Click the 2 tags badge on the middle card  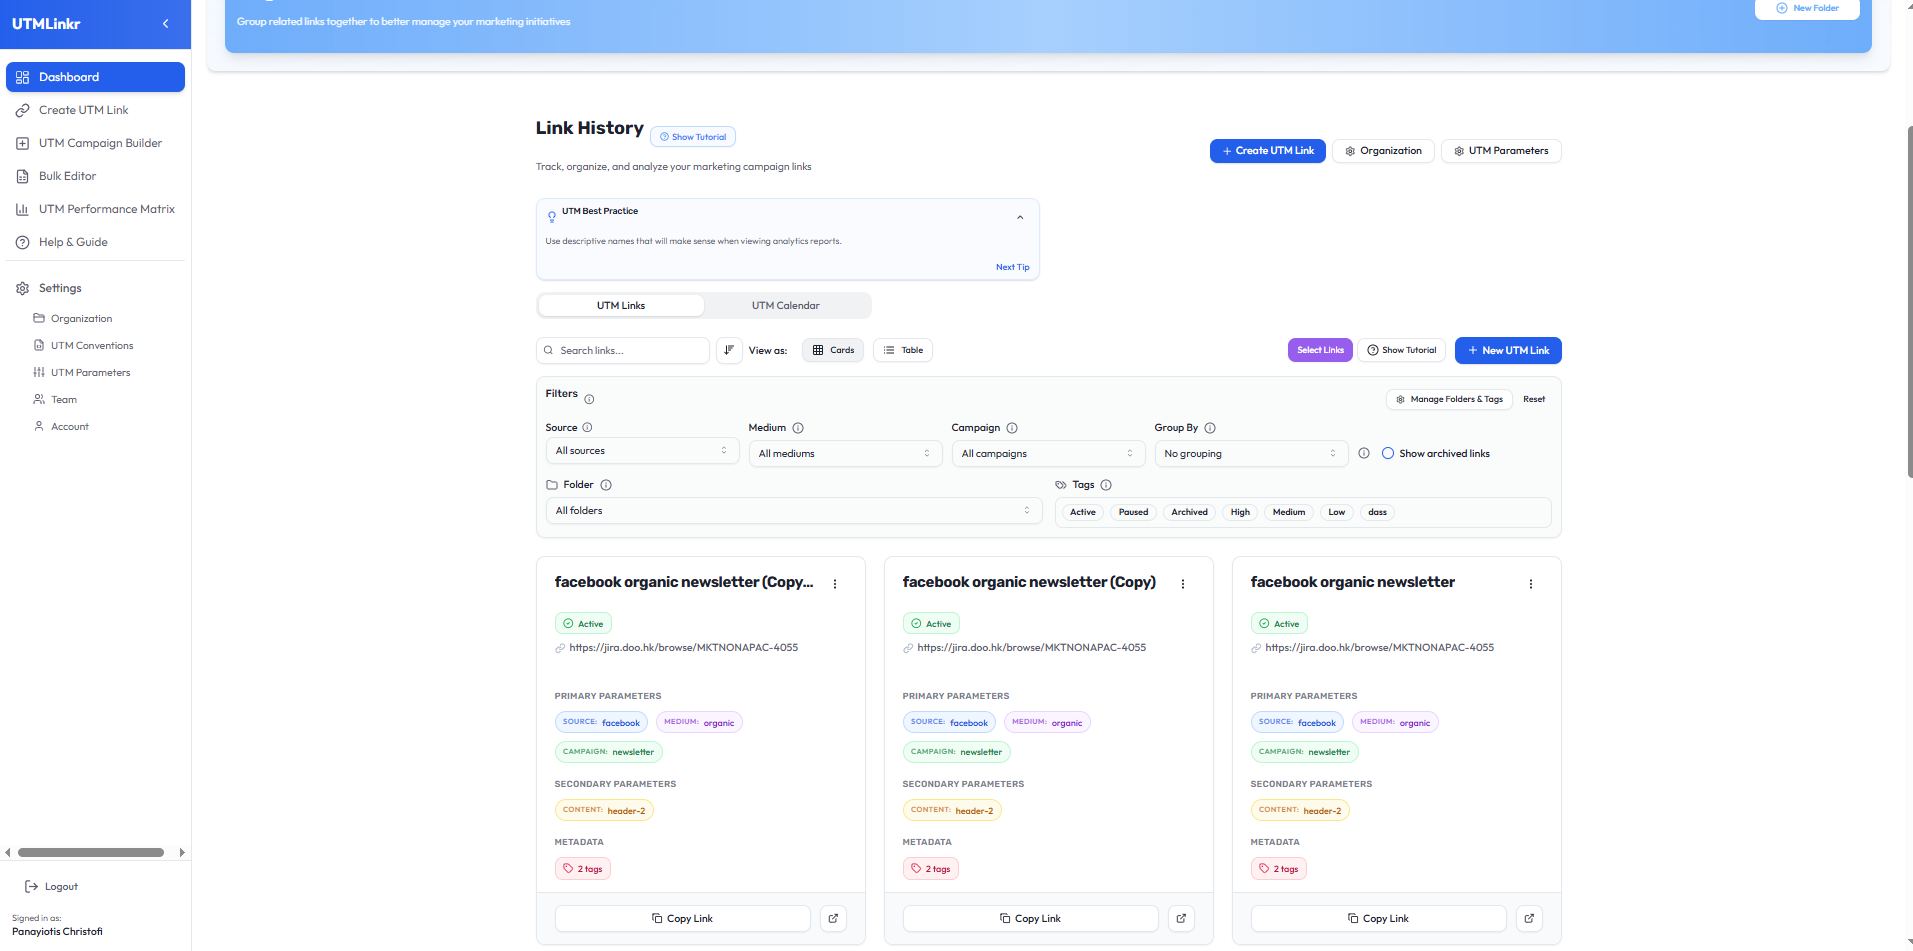coord(931,869)
